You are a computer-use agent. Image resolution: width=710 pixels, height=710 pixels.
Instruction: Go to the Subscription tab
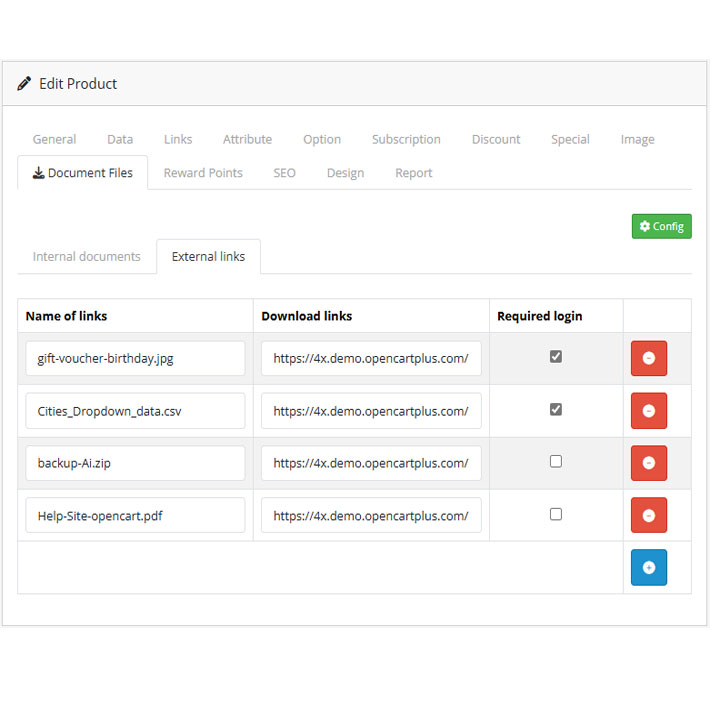[x=406, y=139]
